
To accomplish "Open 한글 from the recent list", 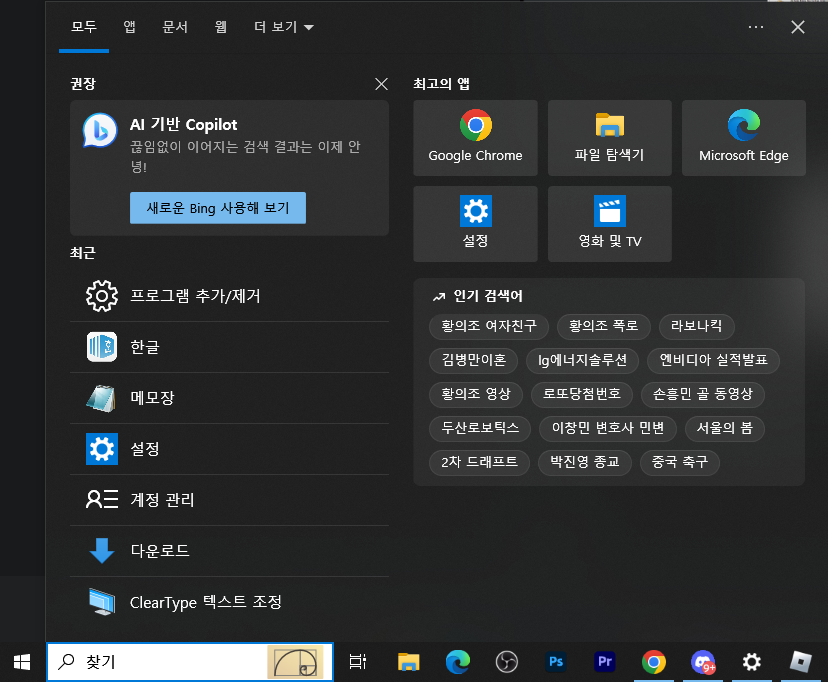I will pyautogui.click(x=229, y=347).
